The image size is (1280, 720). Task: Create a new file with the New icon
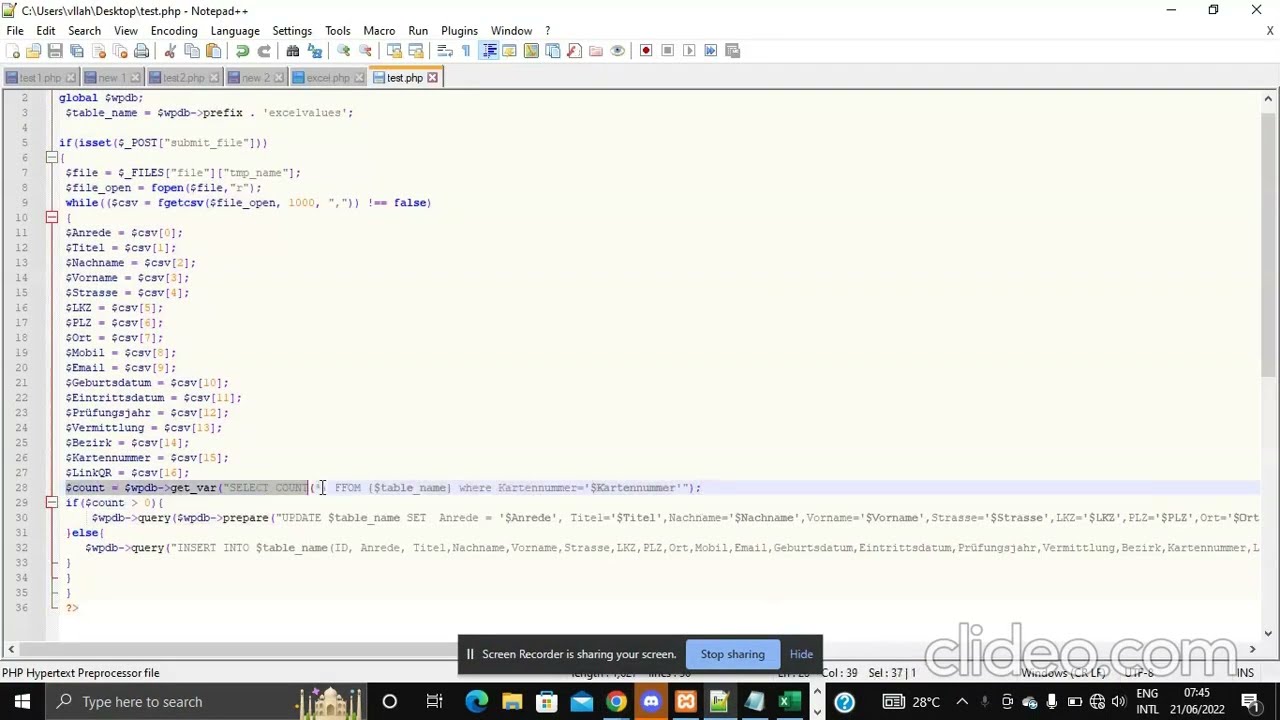click(x=13, y=51)
